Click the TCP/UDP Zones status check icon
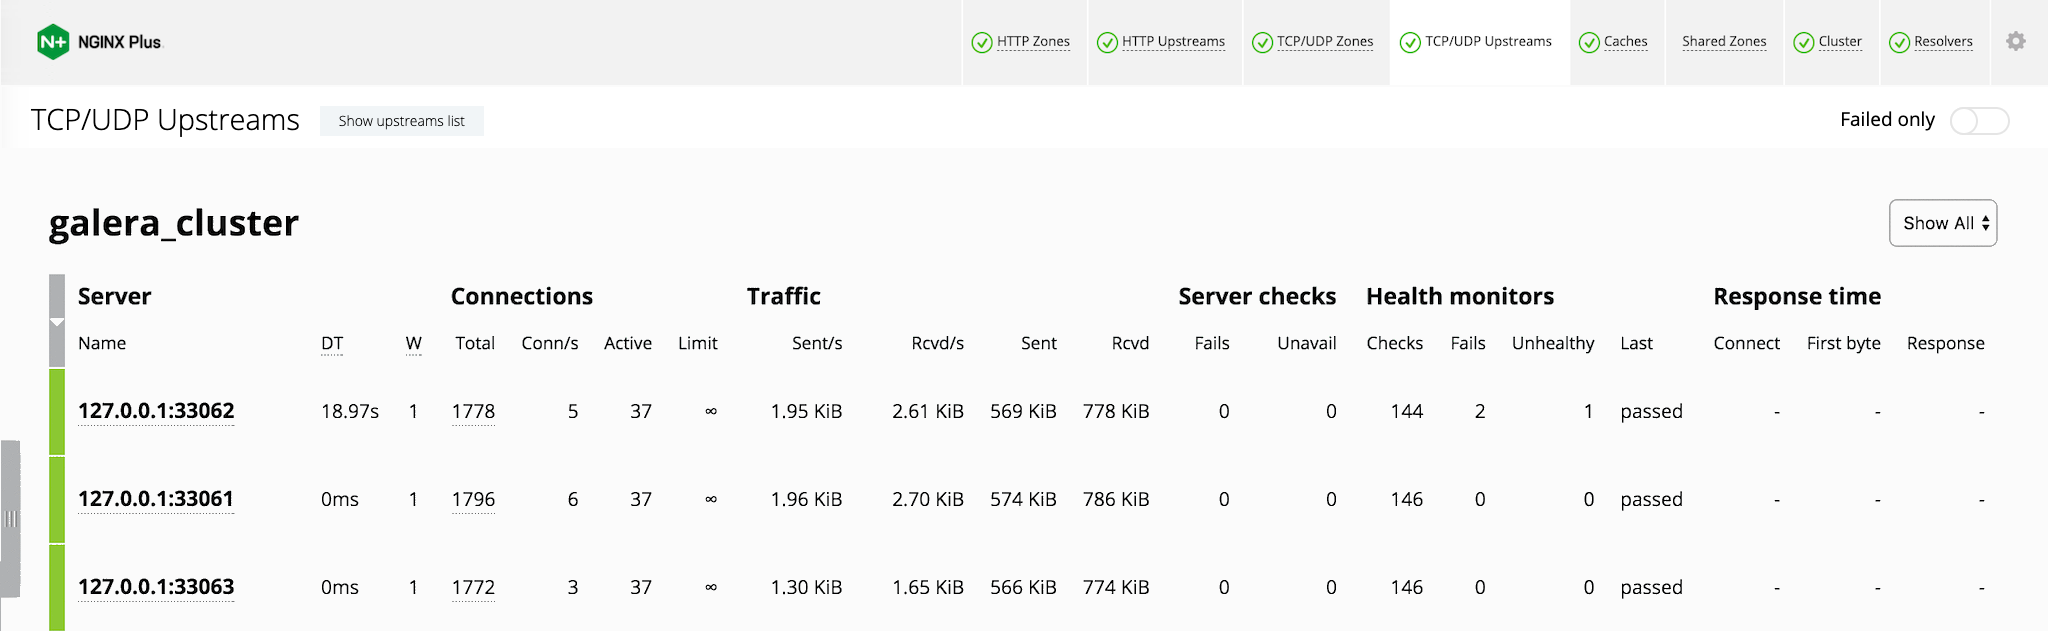 (1262, 42)
